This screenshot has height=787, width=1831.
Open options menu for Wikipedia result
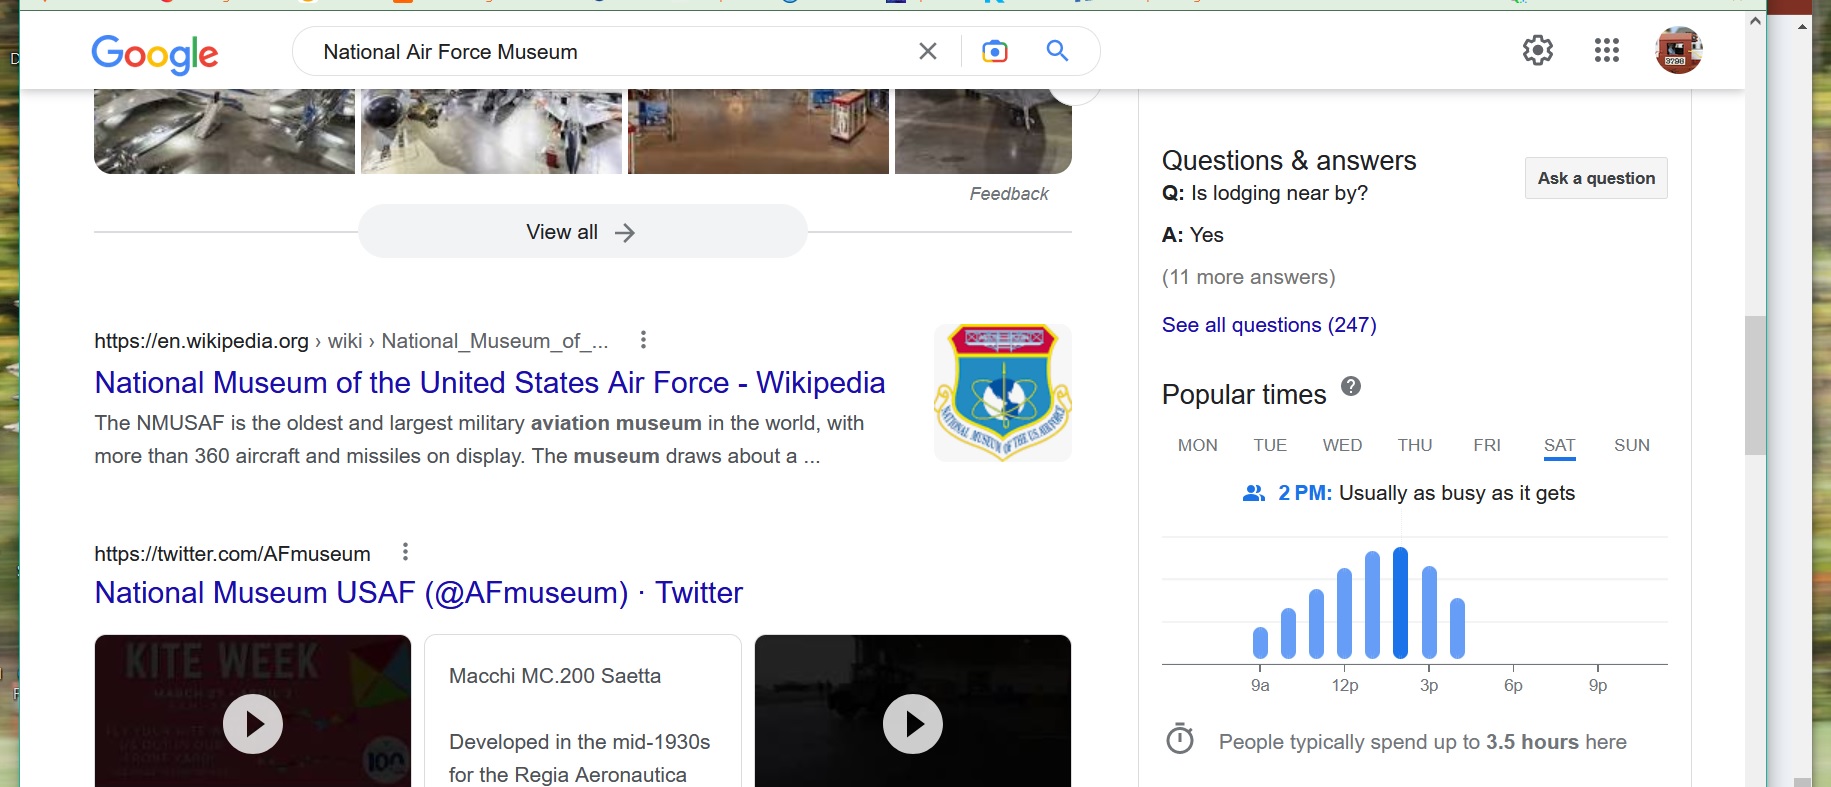pos(643,340)
